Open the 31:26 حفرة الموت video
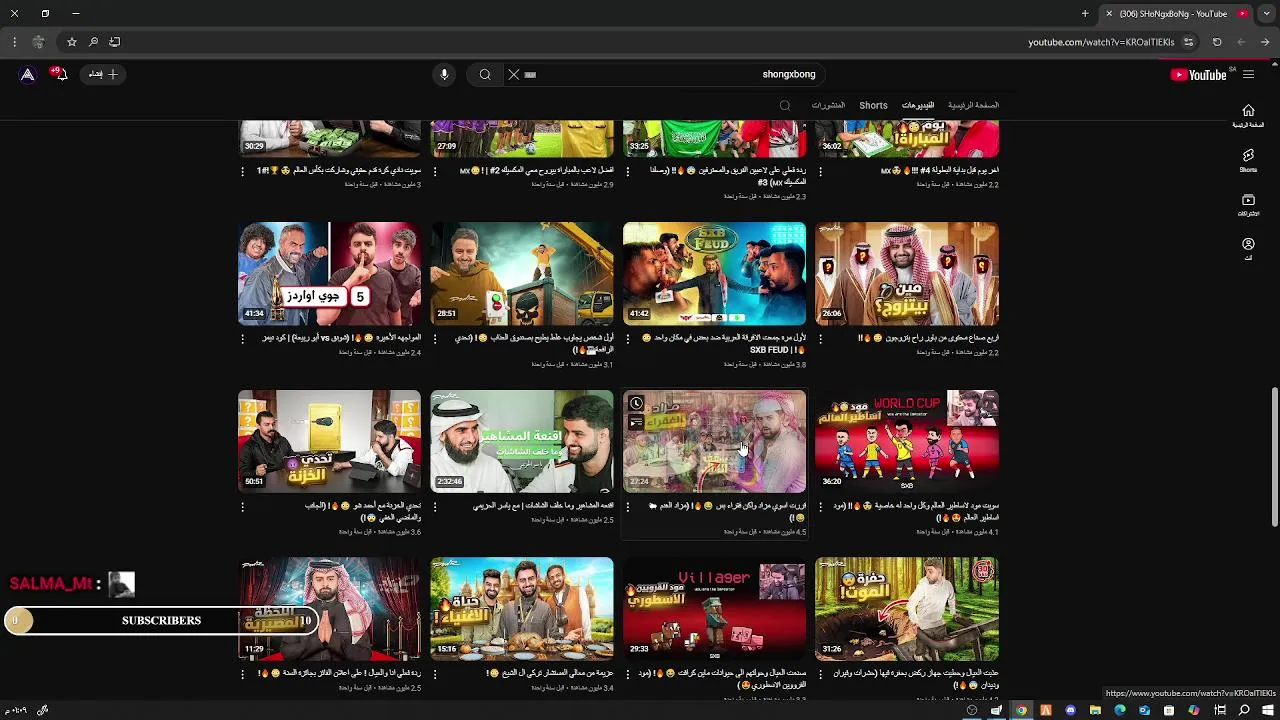This screenshot has height=720, width=1280. tap(907, 608)
